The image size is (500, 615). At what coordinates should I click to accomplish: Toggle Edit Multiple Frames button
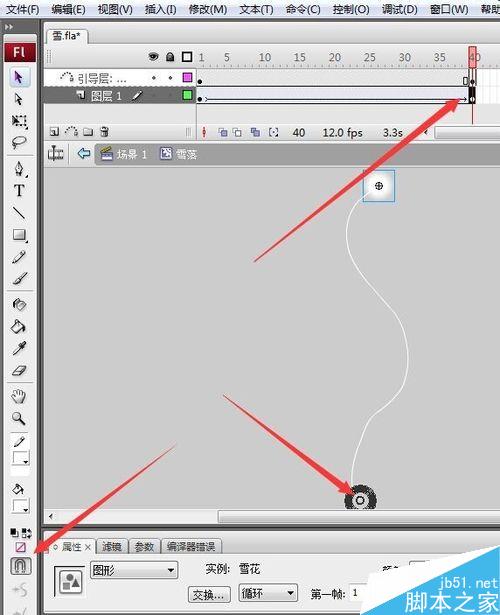(x=255, y=133)
